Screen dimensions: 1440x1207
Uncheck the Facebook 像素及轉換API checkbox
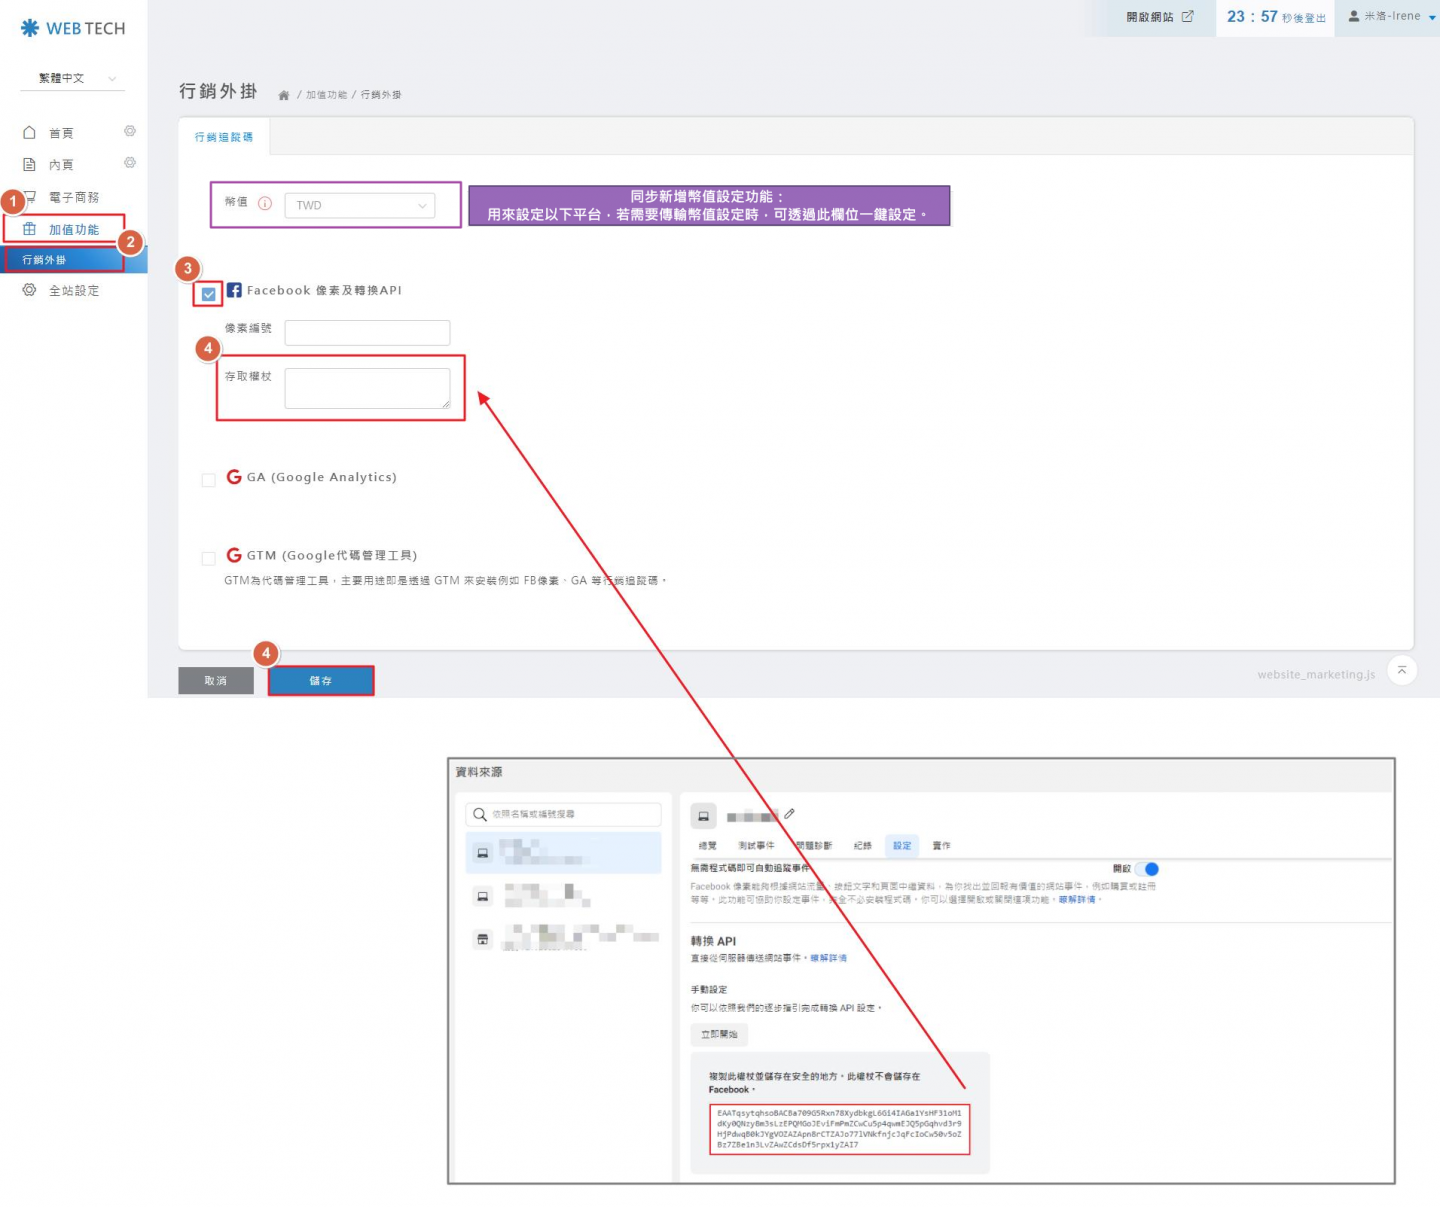pos(208,294)
